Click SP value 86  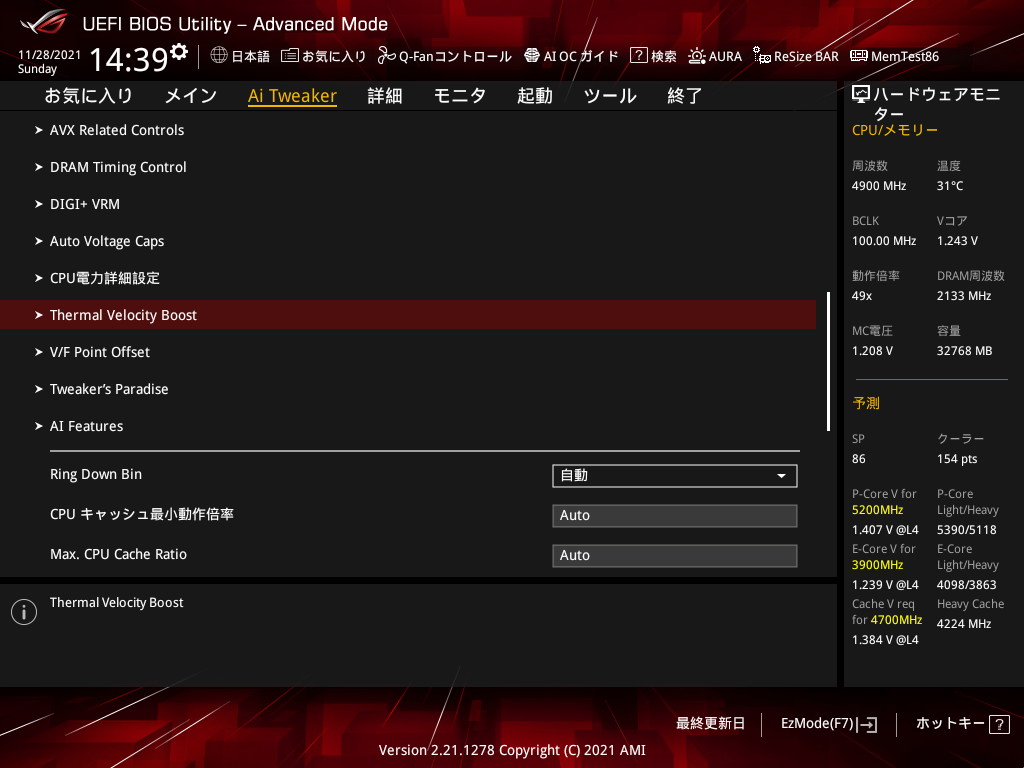858,459
